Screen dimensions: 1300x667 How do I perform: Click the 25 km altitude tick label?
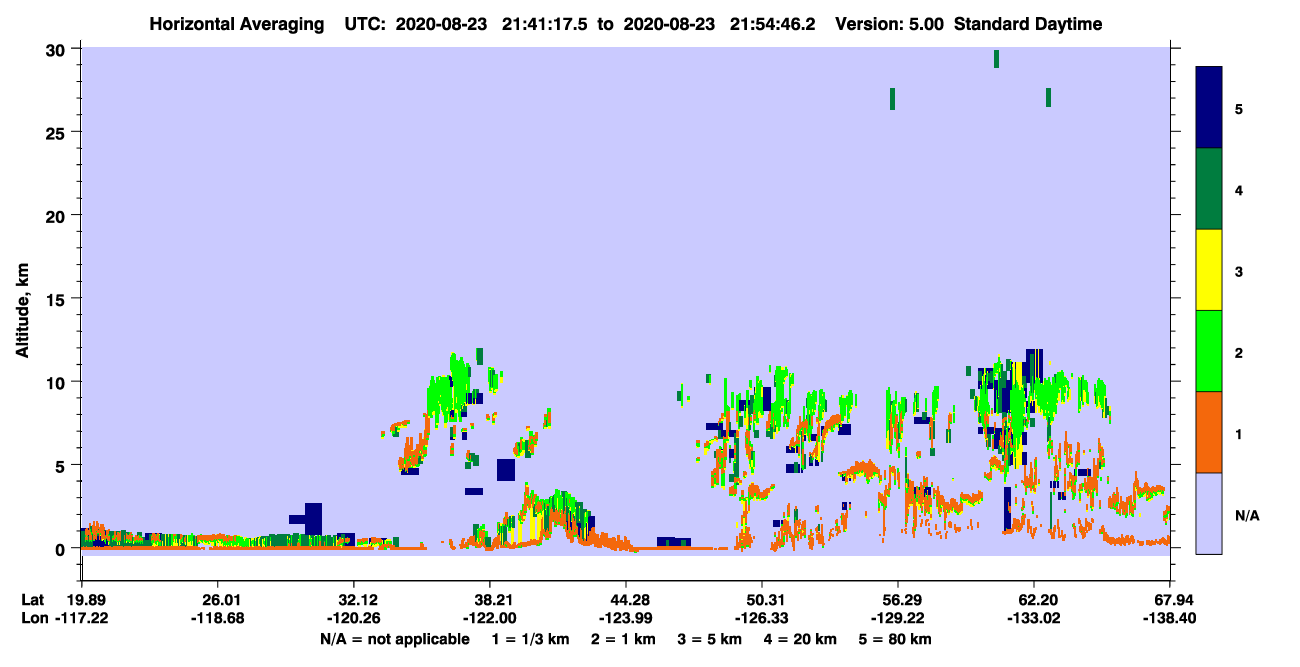[x=56, y=132]
